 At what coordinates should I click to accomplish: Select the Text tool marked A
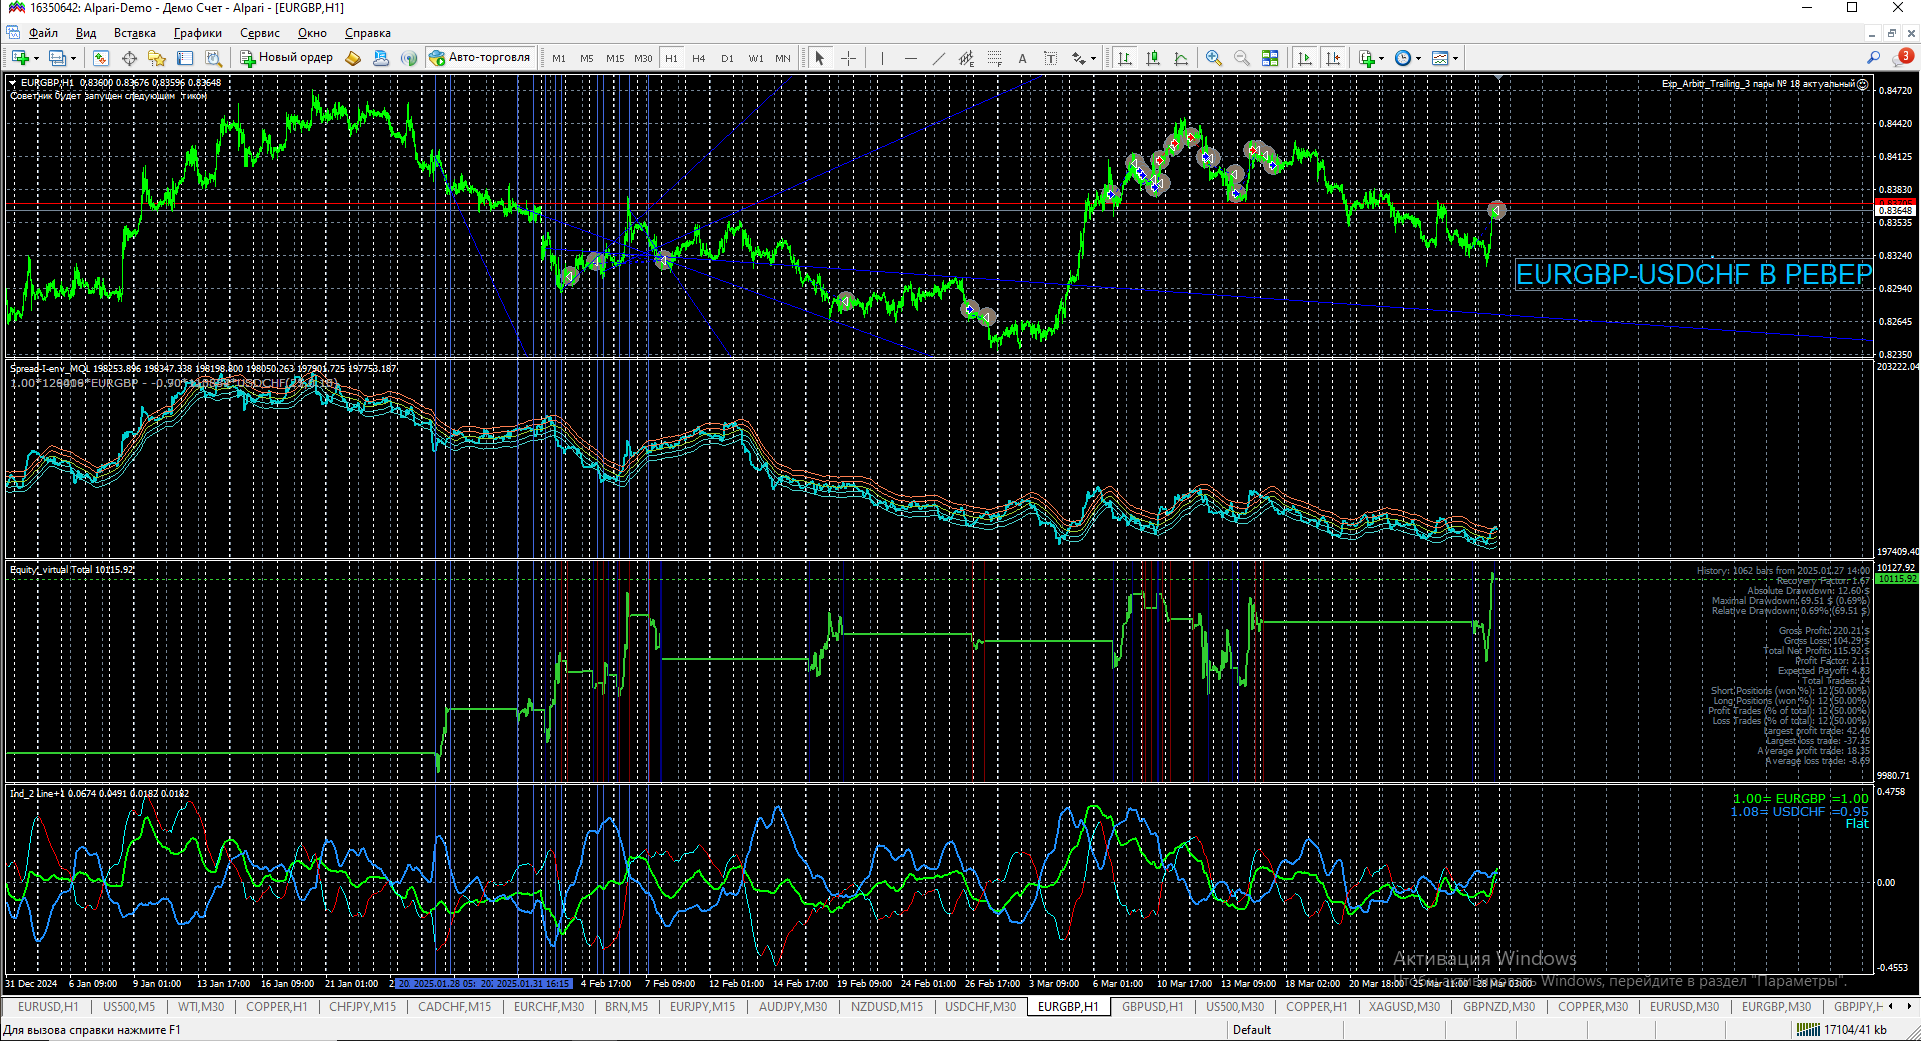tap(1022, 58)
